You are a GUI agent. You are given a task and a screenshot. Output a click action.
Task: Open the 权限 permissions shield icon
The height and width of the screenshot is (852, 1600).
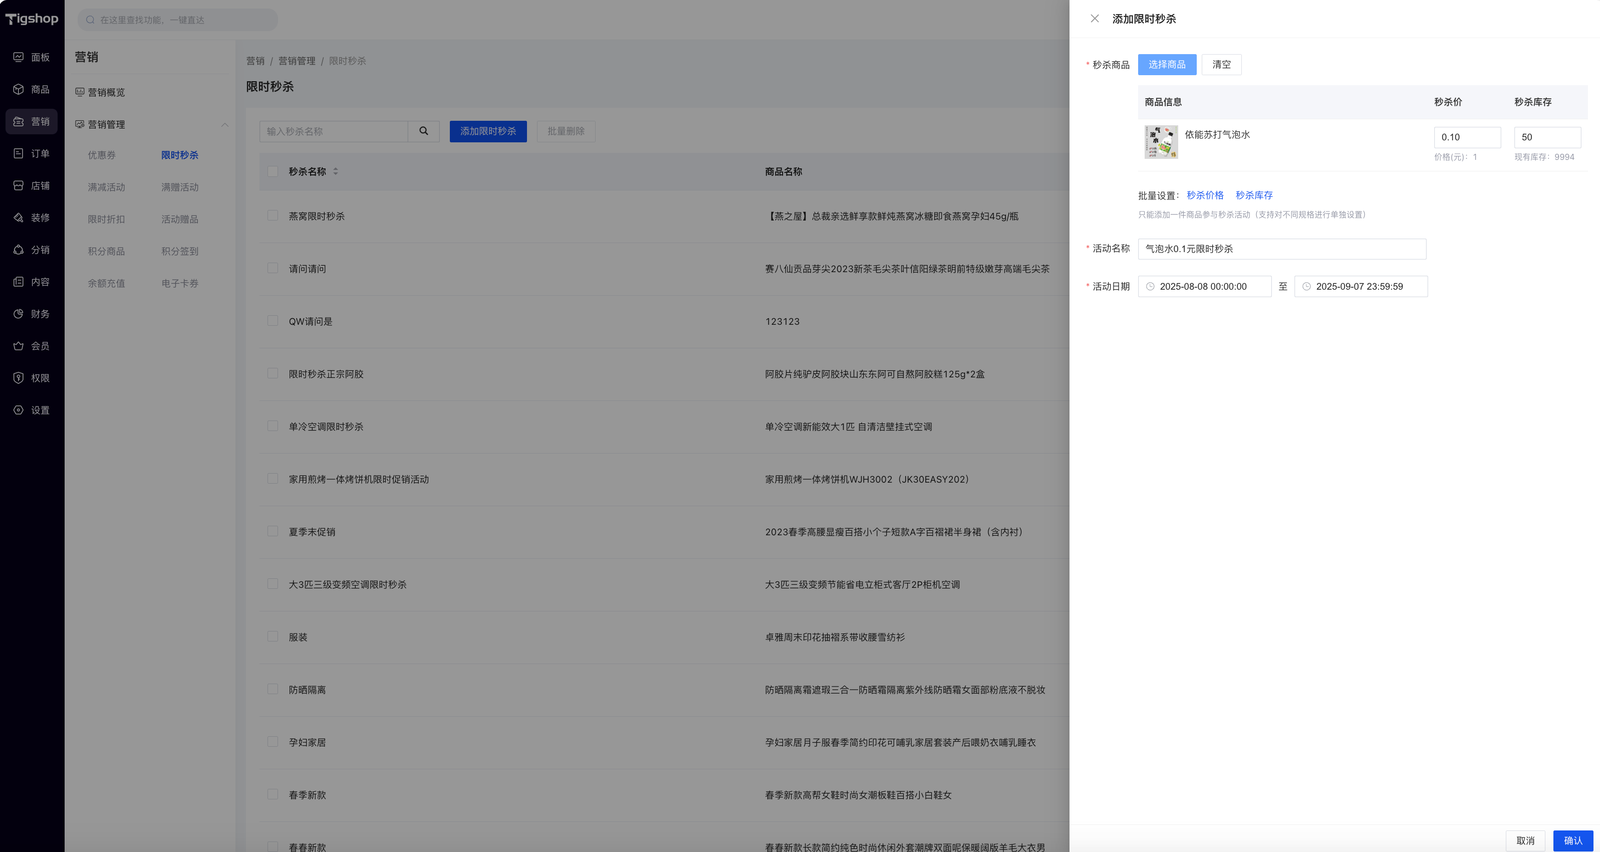tap(19, 378)
